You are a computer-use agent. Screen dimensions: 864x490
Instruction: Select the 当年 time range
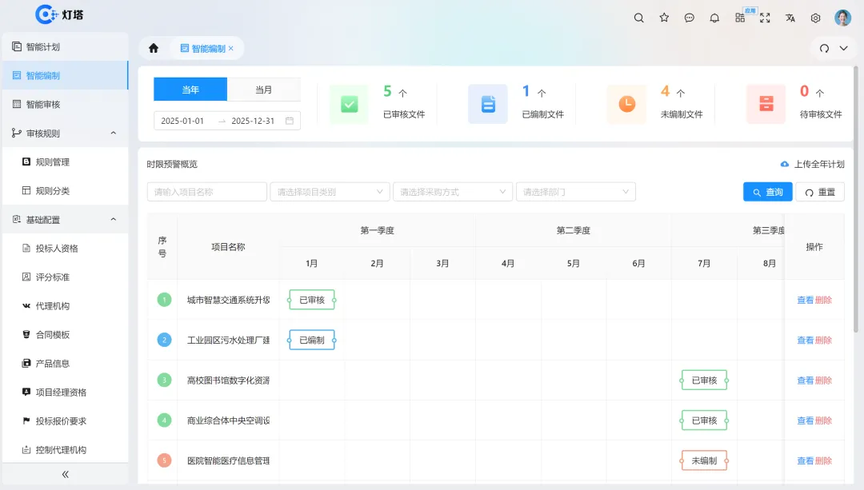190,90
